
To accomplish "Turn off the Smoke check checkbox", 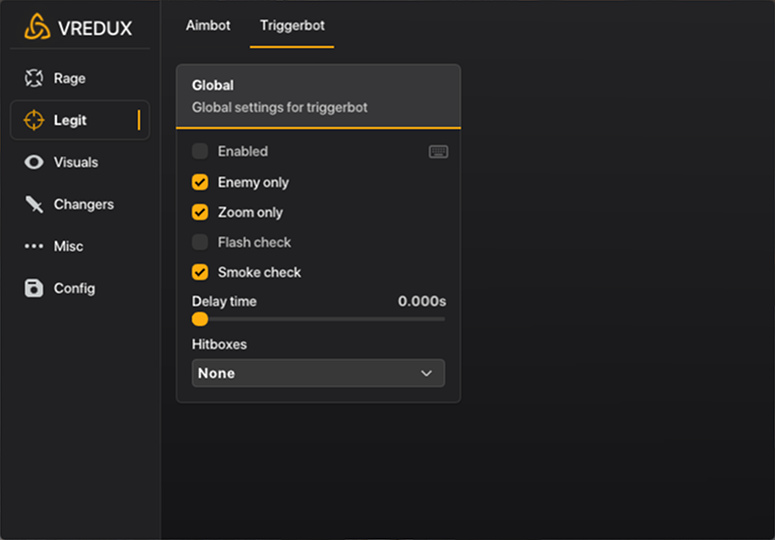I will [200, 272].
